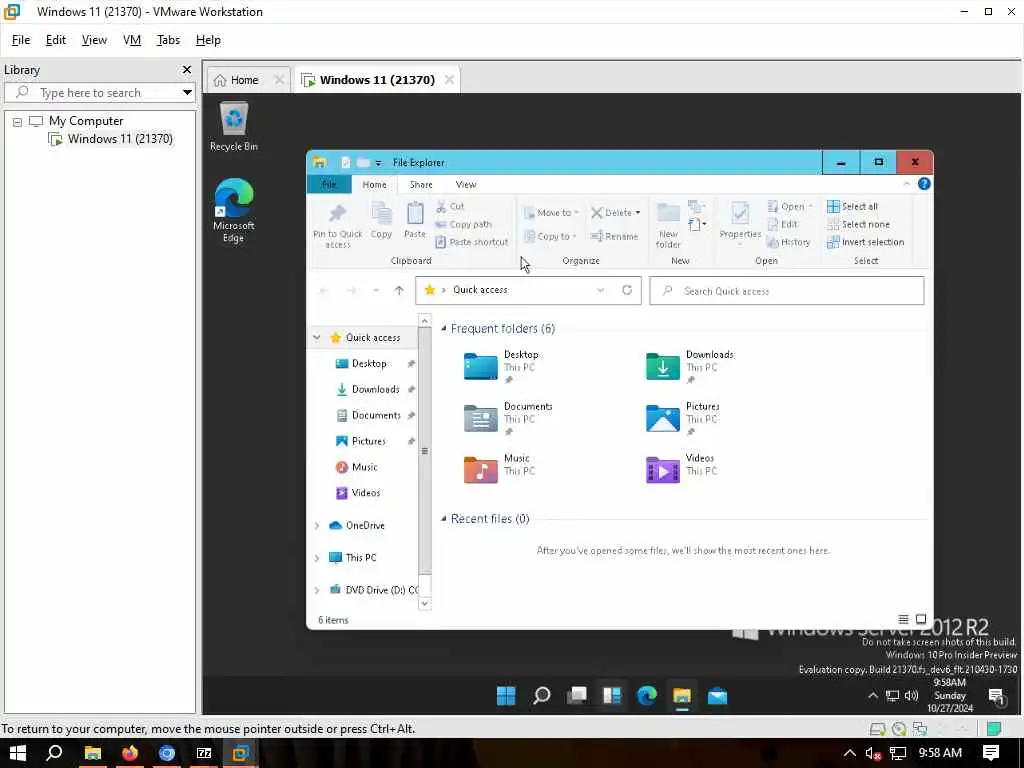Select Recycle Bin on VM desktop
This screenshot has width=1024, height=768.
click(x=234, y=127)
